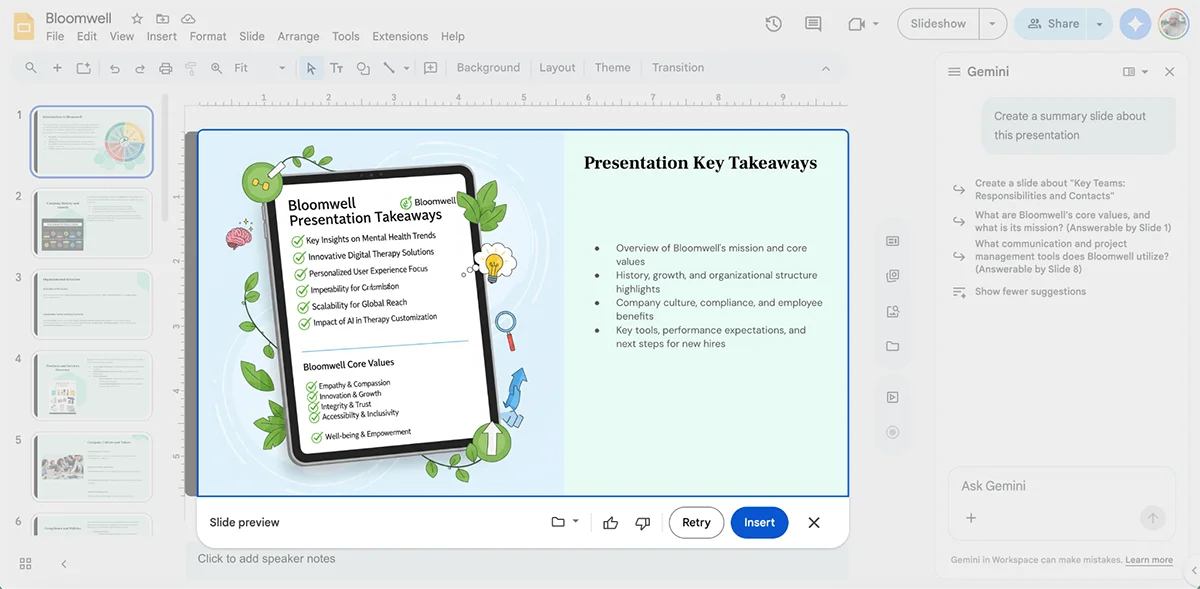Viewport: 1200px width, 589px height.
Task: Expand the Line tool dropdown arrow
Action: pos(407,68)
